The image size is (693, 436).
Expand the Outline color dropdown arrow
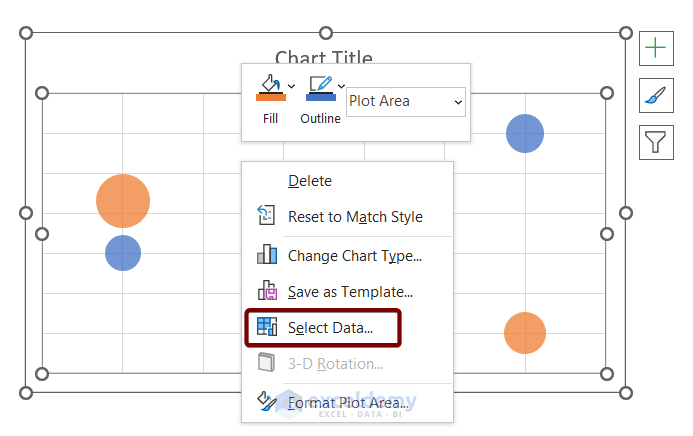[342, 87]
